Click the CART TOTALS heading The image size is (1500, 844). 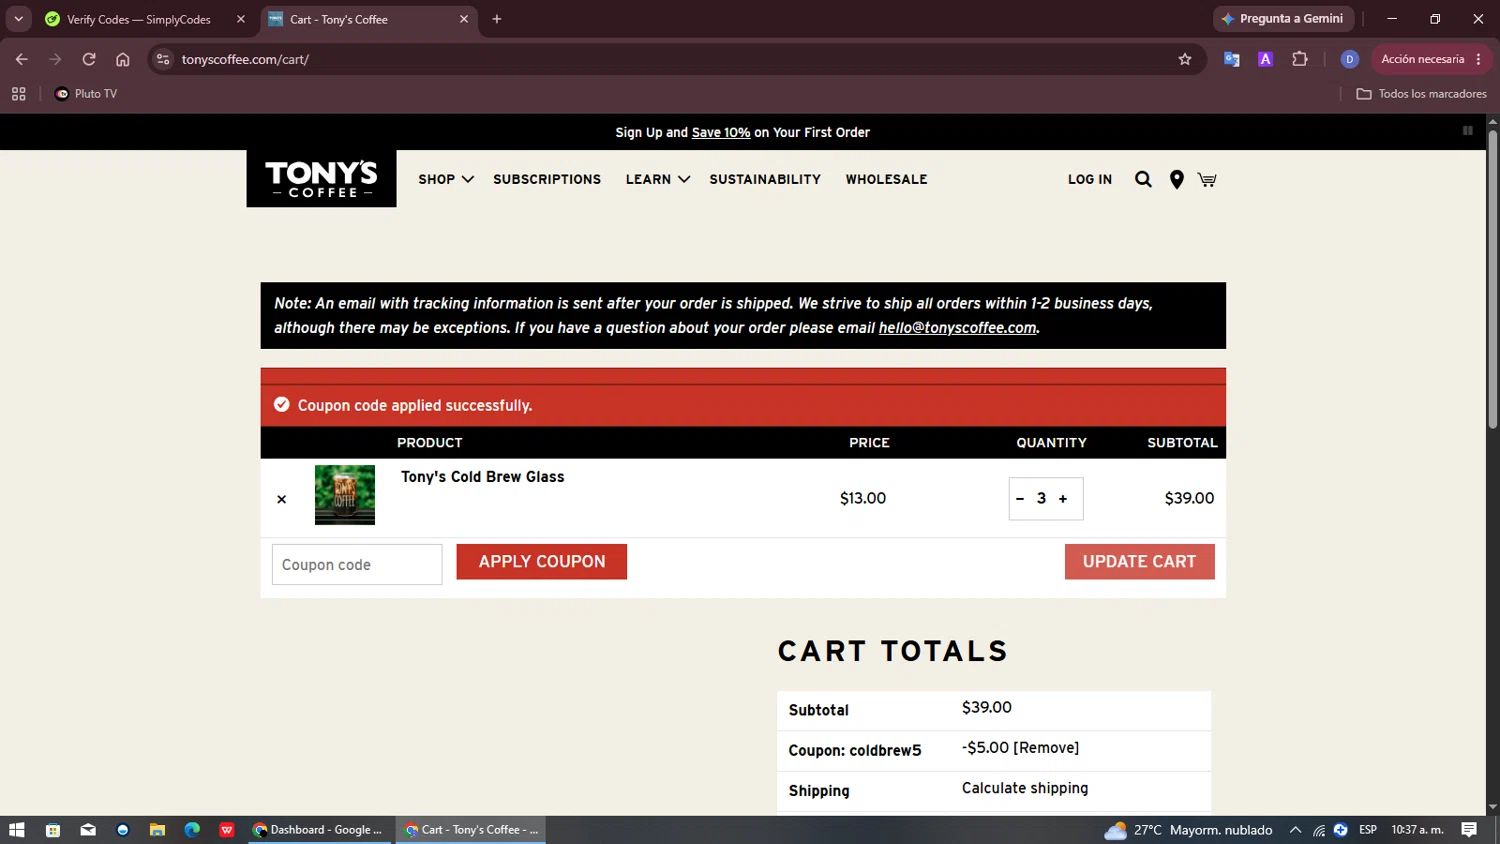click(x=893, y=651)
